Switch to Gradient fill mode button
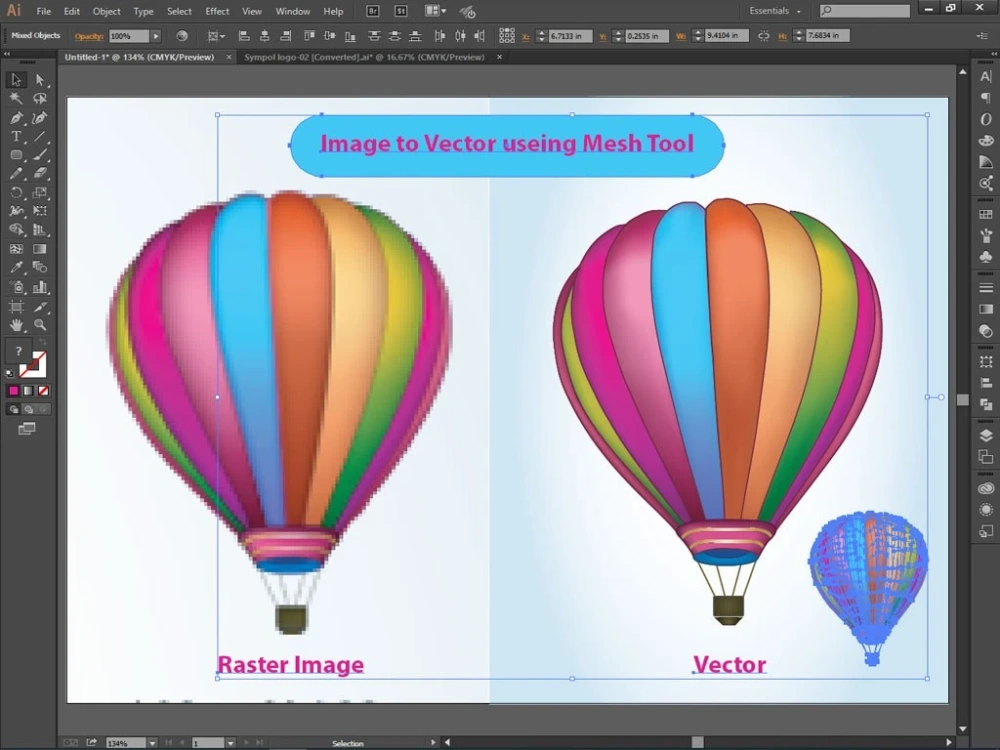The width and height of the screenshot is (1000, 750). (x=28, y=391)
